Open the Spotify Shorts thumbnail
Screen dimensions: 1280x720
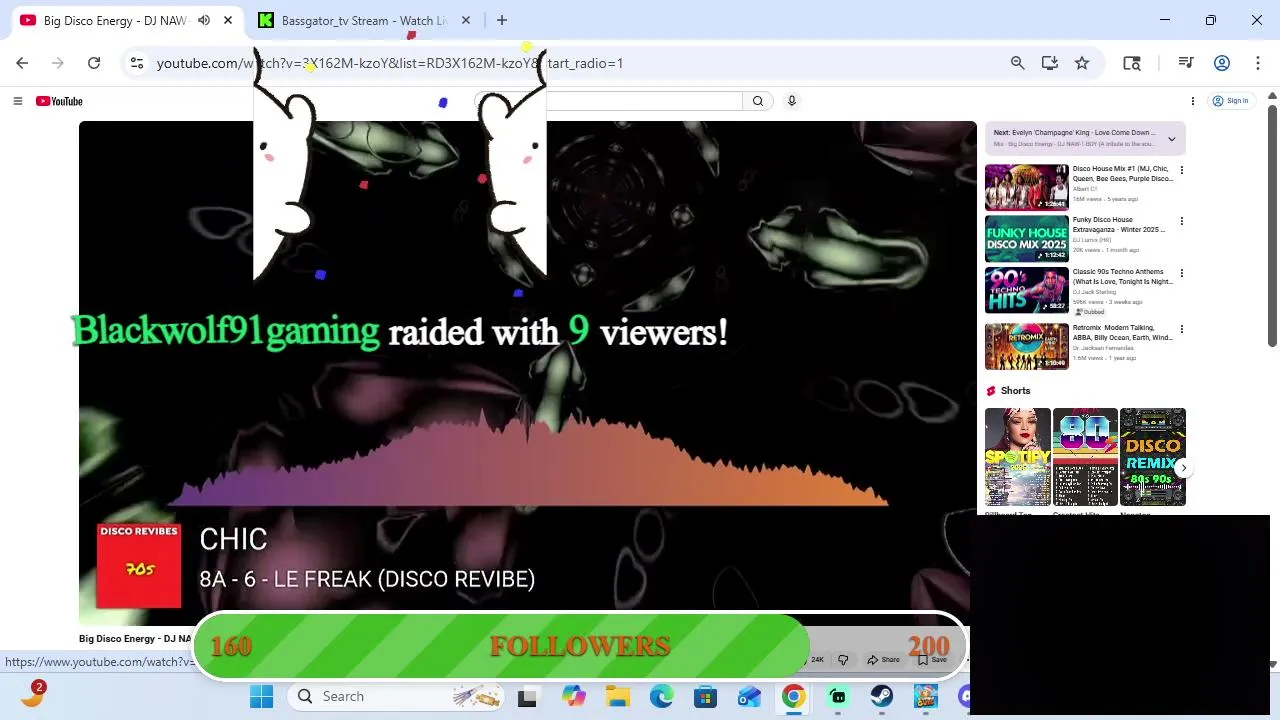pyautogui.click(x=1018, y=457)
